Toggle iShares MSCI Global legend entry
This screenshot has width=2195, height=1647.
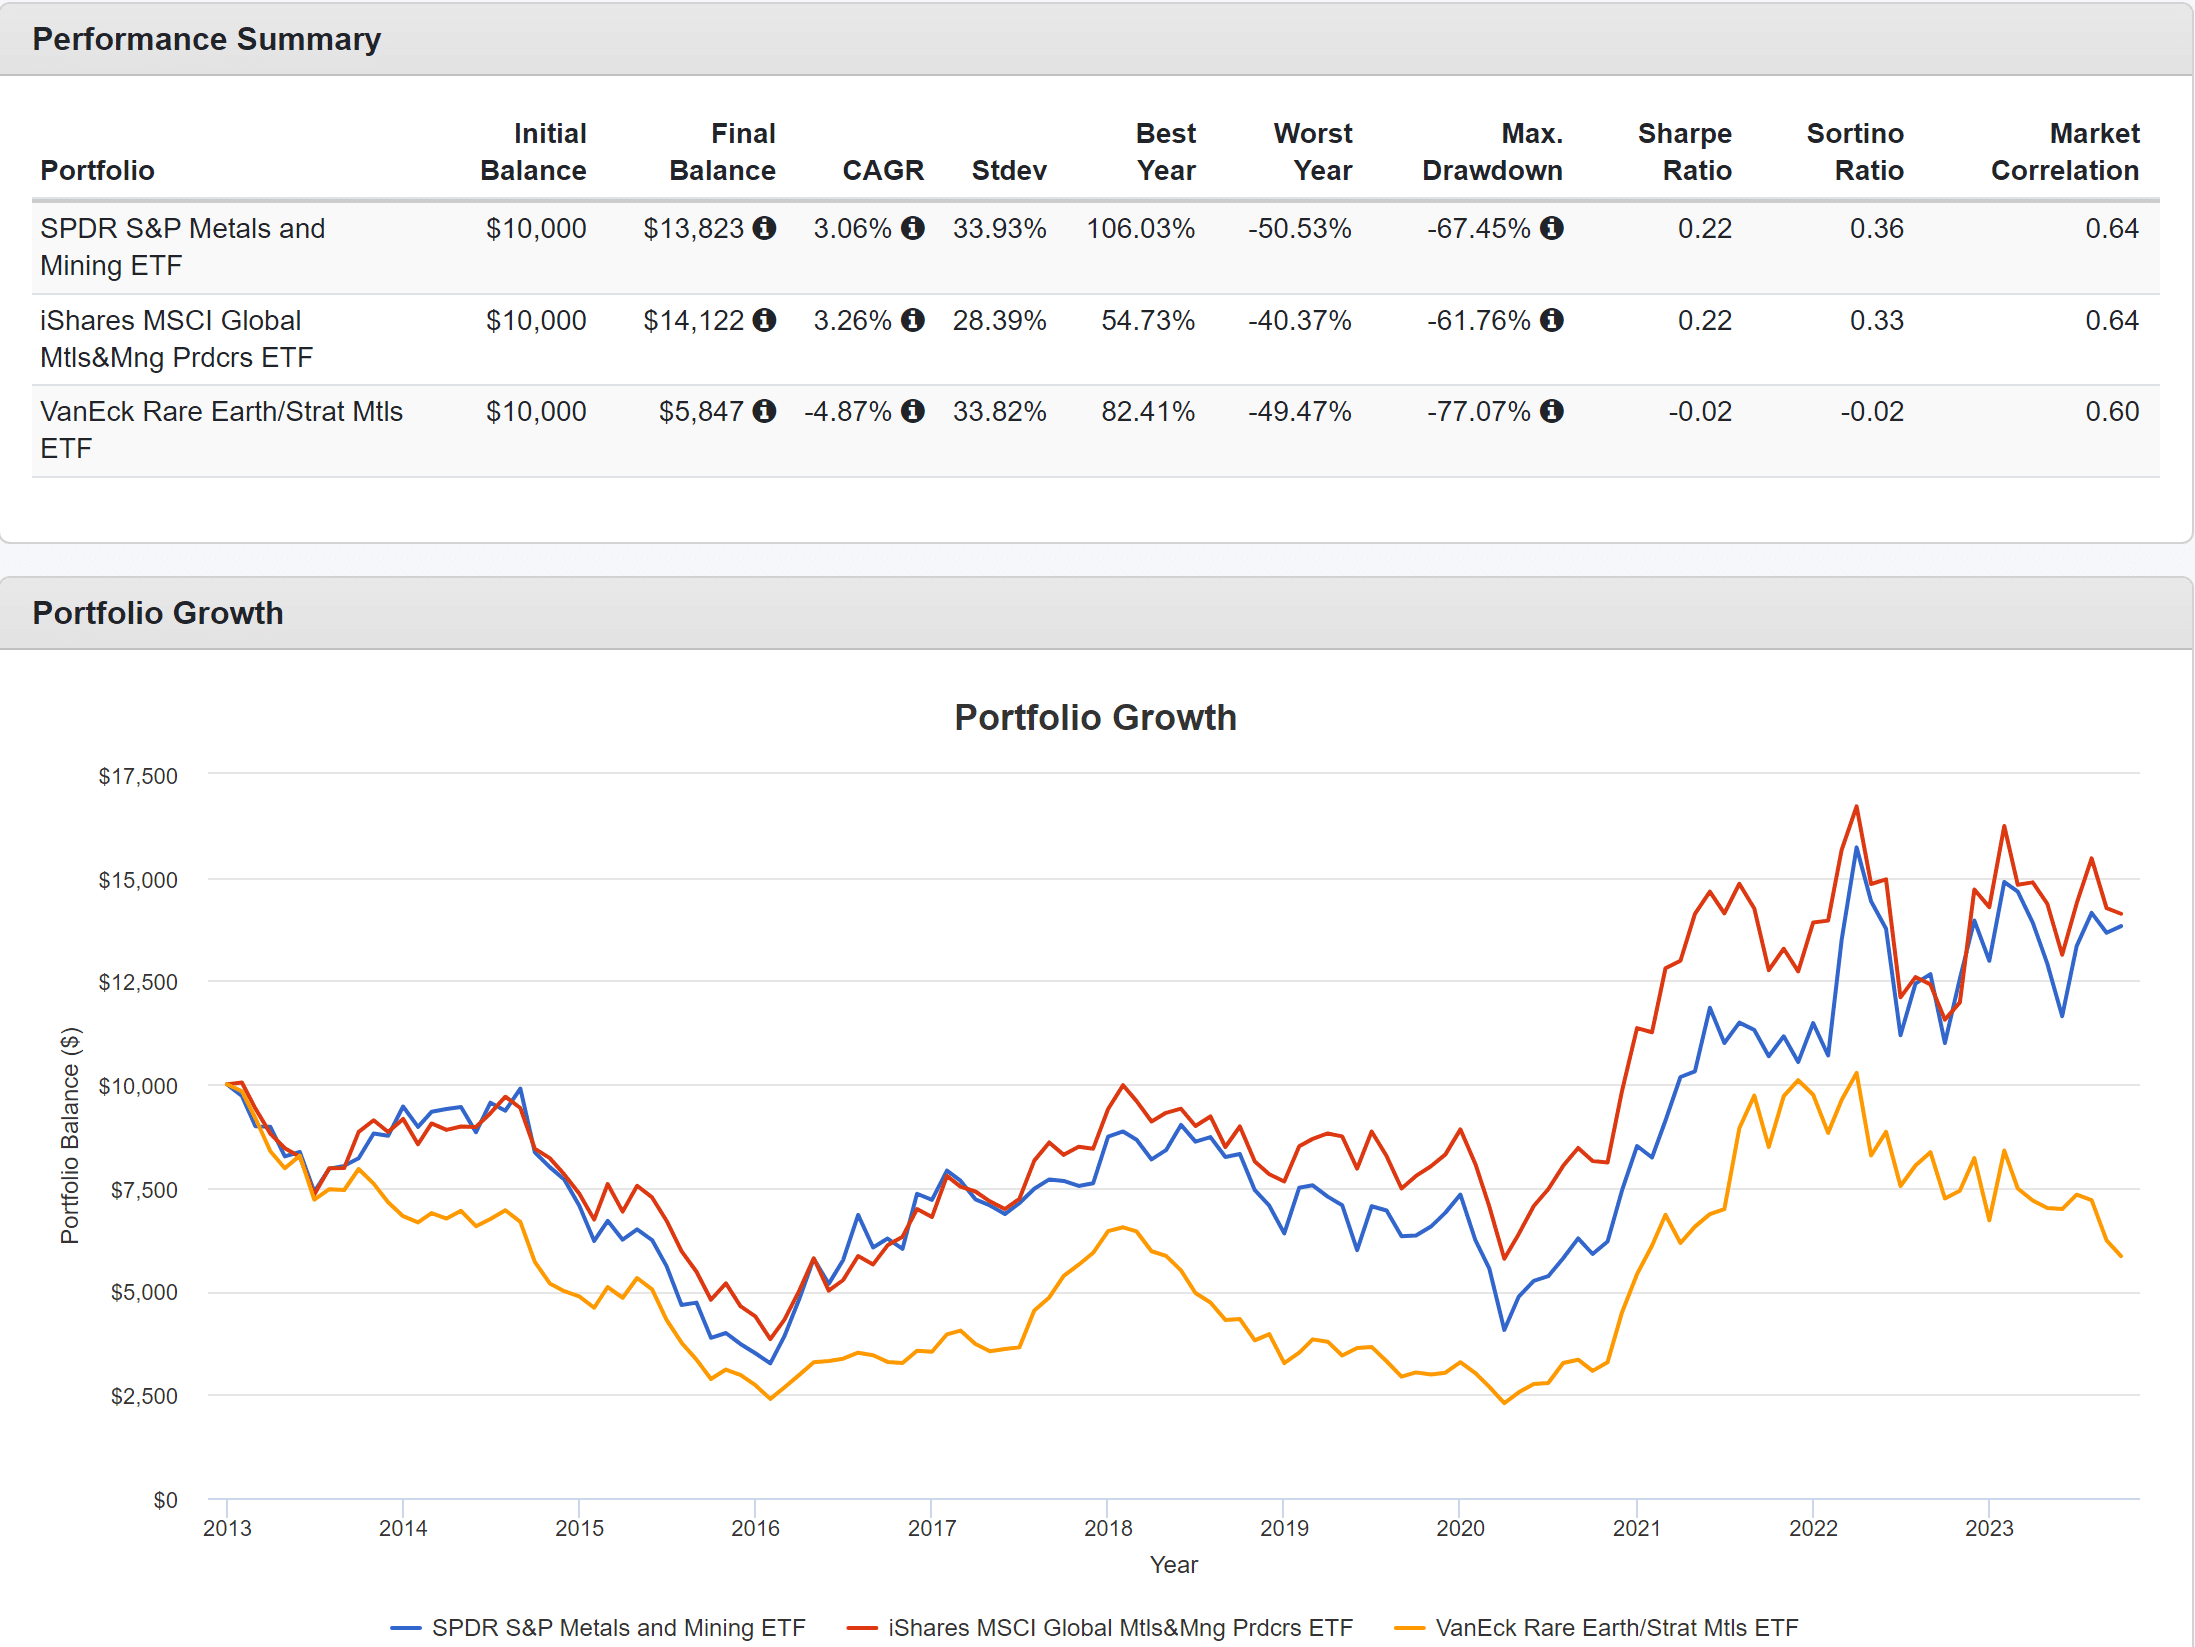click(1119, 1627)
